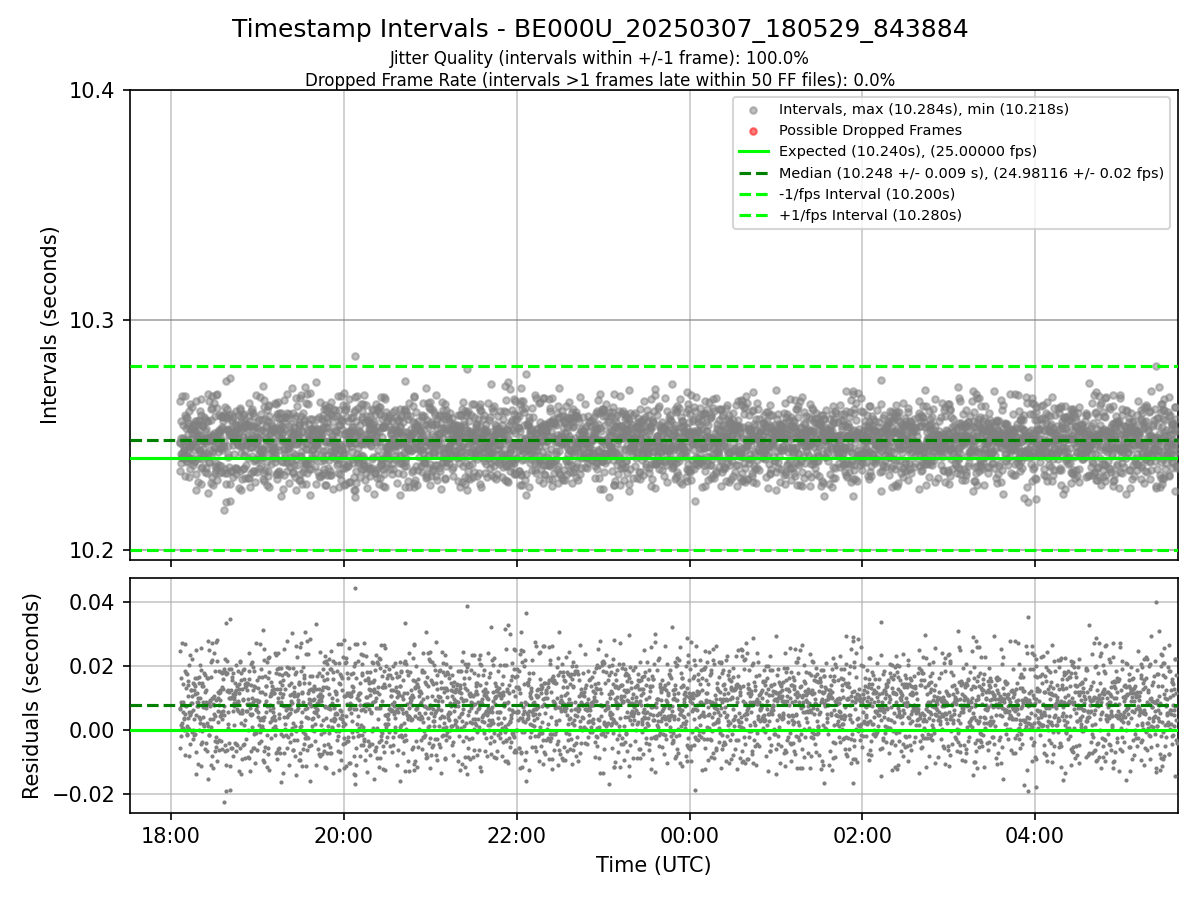Select legend entry 'Expected (10.240s)'
1200x900 pixels.
pos(907,151)
